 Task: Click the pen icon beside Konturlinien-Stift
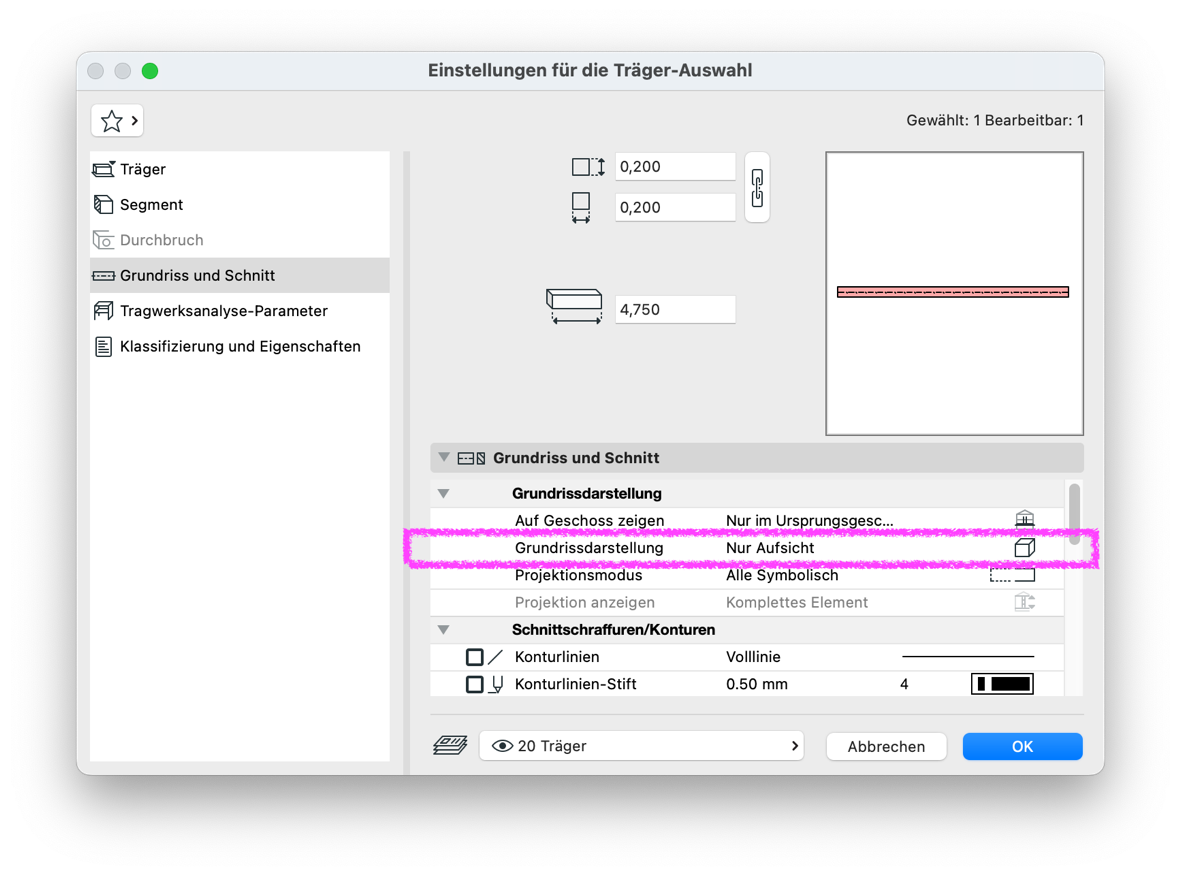click(x=496, y=684)
